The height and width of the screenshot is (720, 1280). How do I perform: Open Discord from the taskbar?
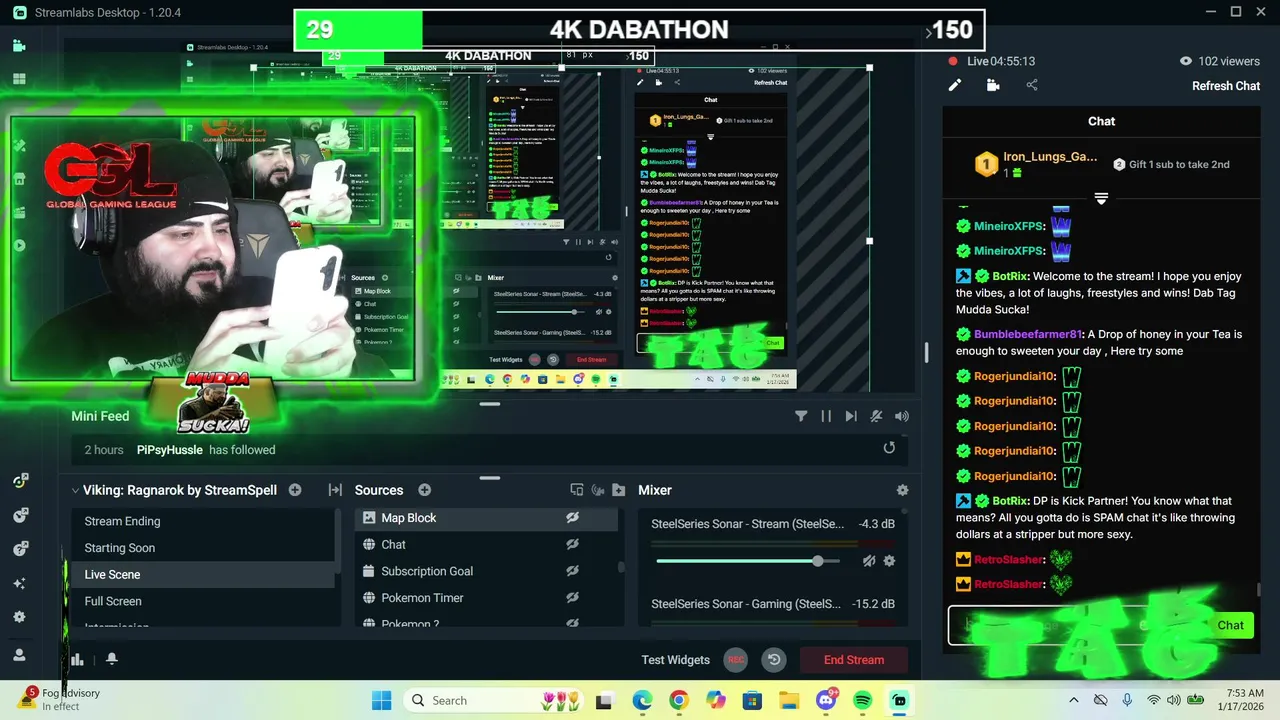pos(826,700)
